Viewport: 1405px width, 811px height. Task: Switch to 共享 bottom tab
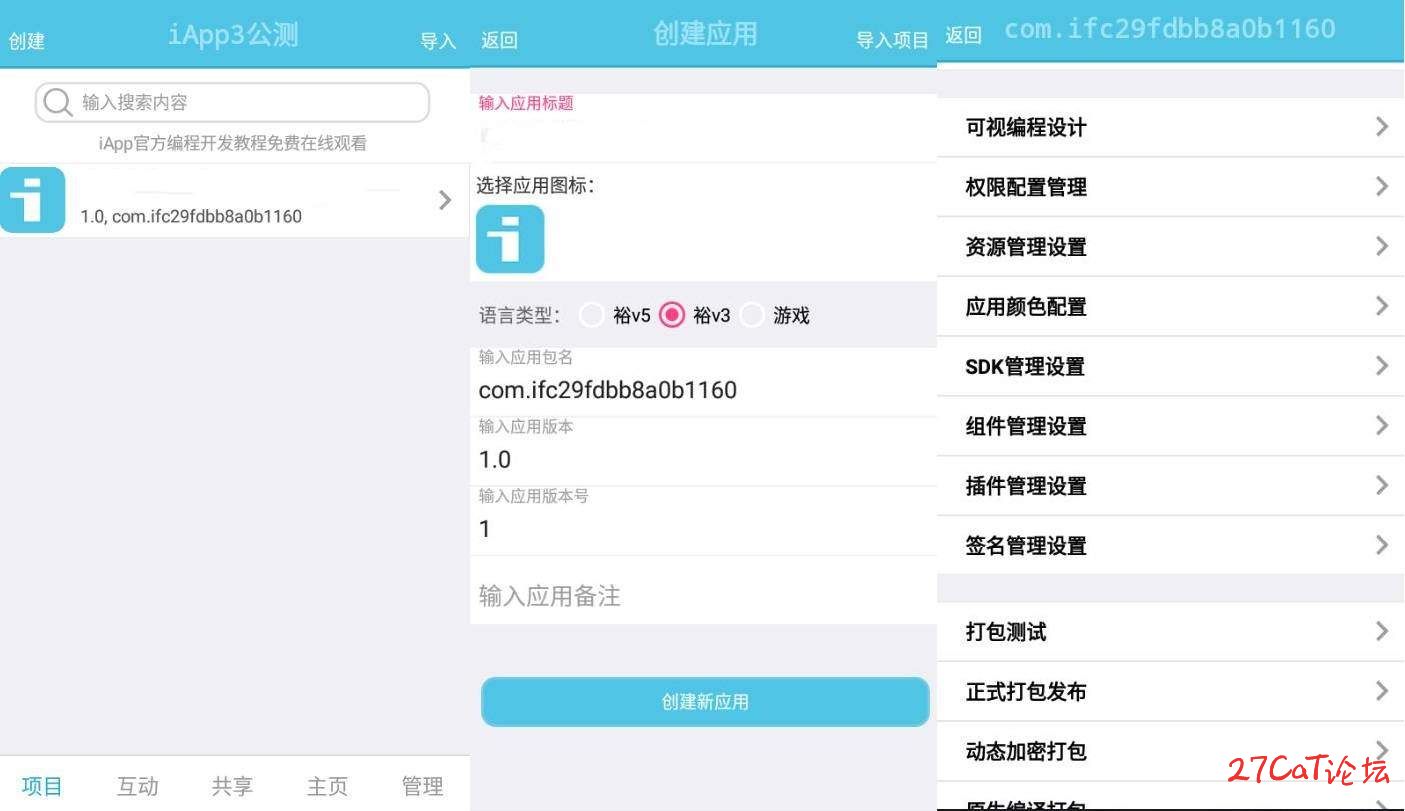(232, 786)
